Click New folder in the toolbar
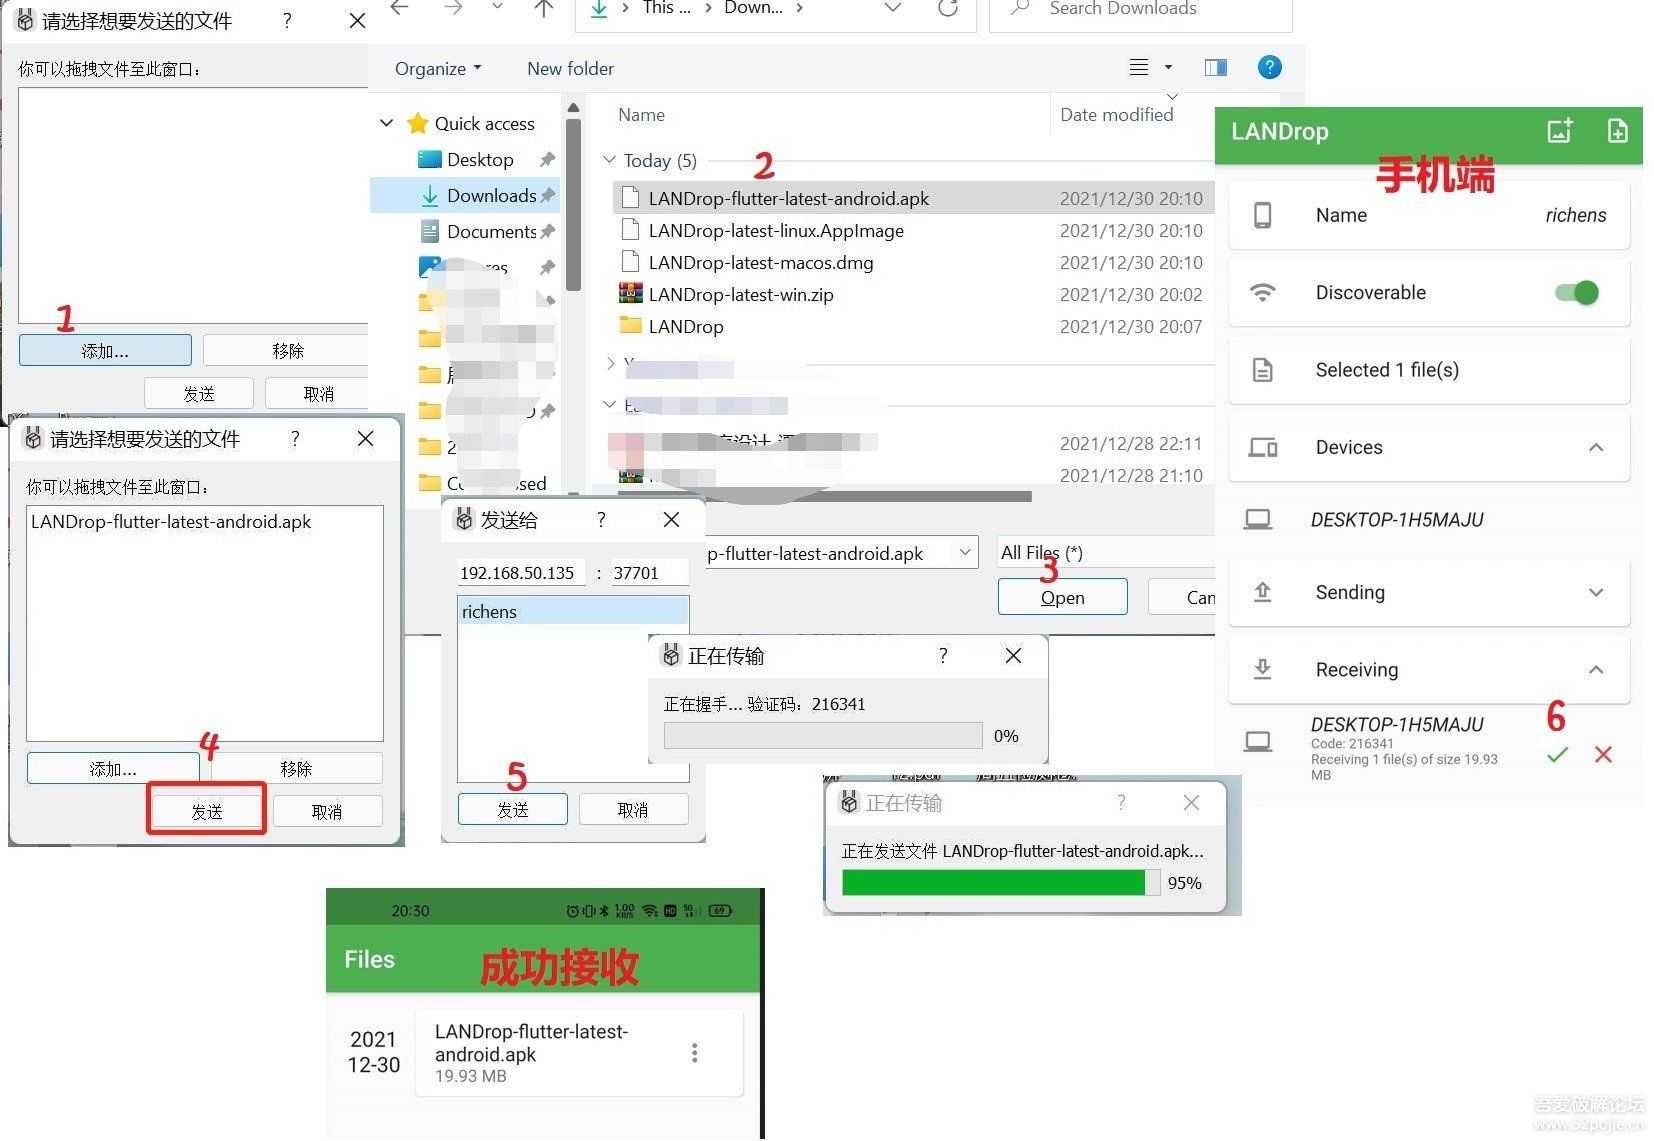This screenshot has height=1141, width=1654. pos(570,68)
